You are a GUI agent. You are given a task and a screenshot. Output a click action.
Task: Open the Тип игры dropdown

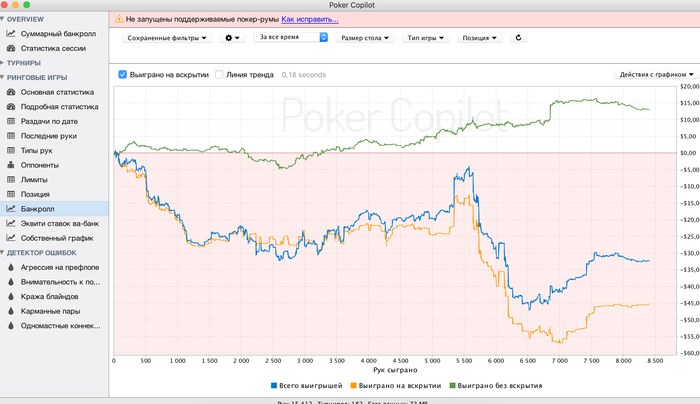(425, 38)
